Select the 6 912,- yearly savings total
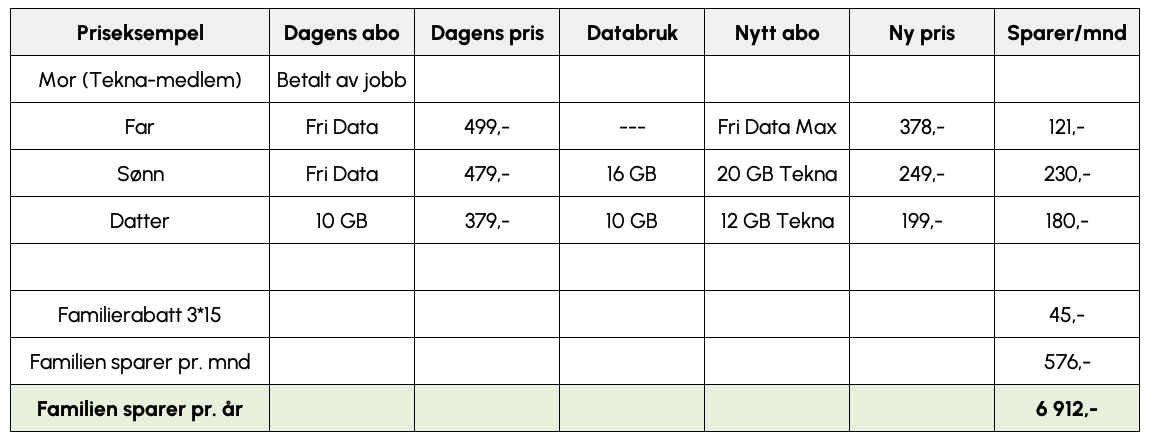 click(1066, 409)
